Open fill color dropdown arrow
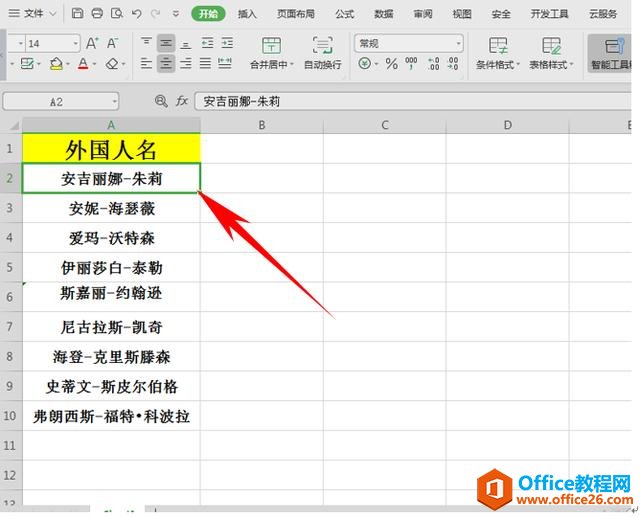 pyautogui.click(x=68, y=64)
